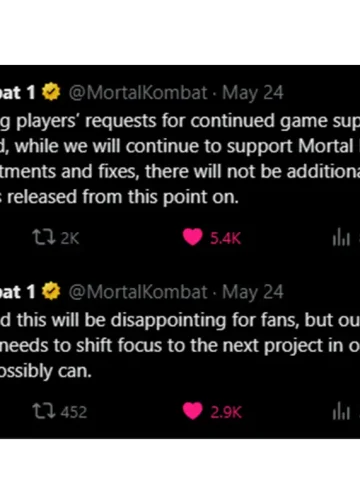The image size is (360, 504).
Task: Select the account display name on the second tweet
Action: (17, 292)
